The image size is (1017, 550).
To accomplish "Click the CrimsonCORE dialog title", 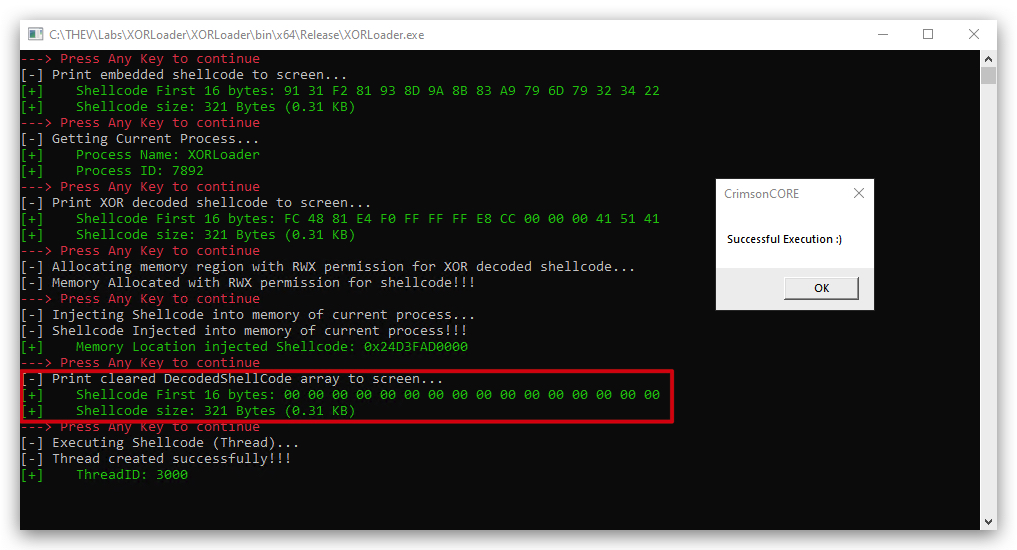I will (x=761, y=194).
